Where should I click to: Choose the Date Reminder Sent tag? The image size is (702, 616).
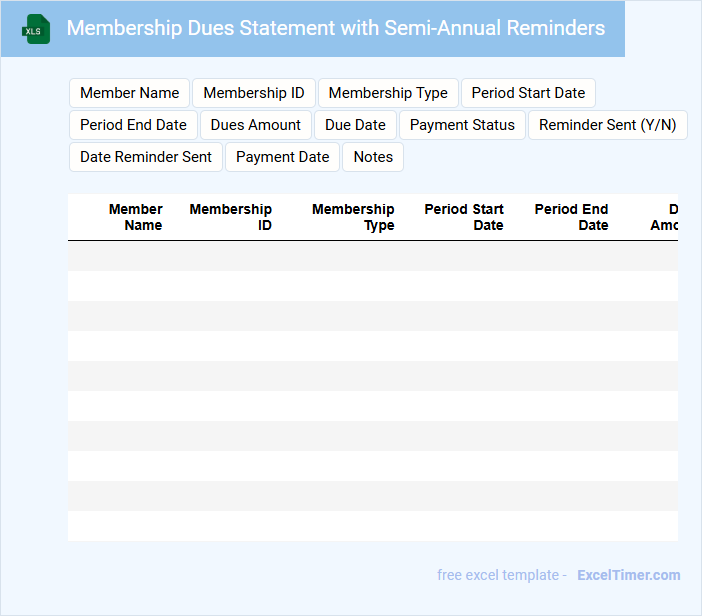[x=146, y=157]
